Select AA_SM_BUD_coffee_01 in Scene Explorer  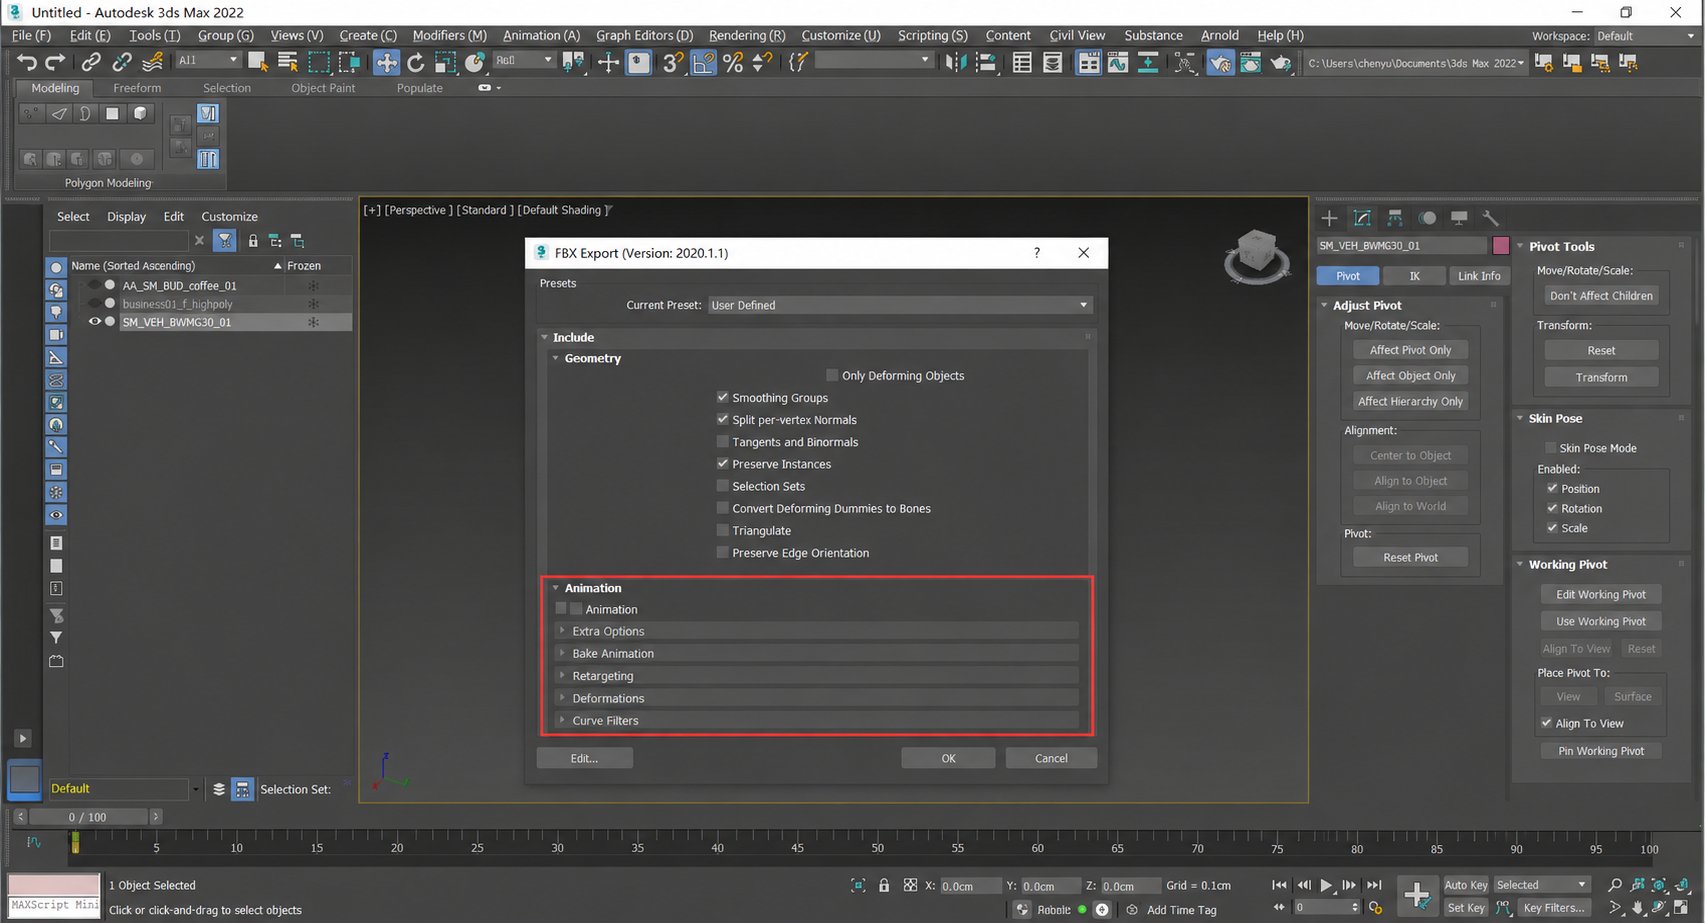tap(179, 286)
